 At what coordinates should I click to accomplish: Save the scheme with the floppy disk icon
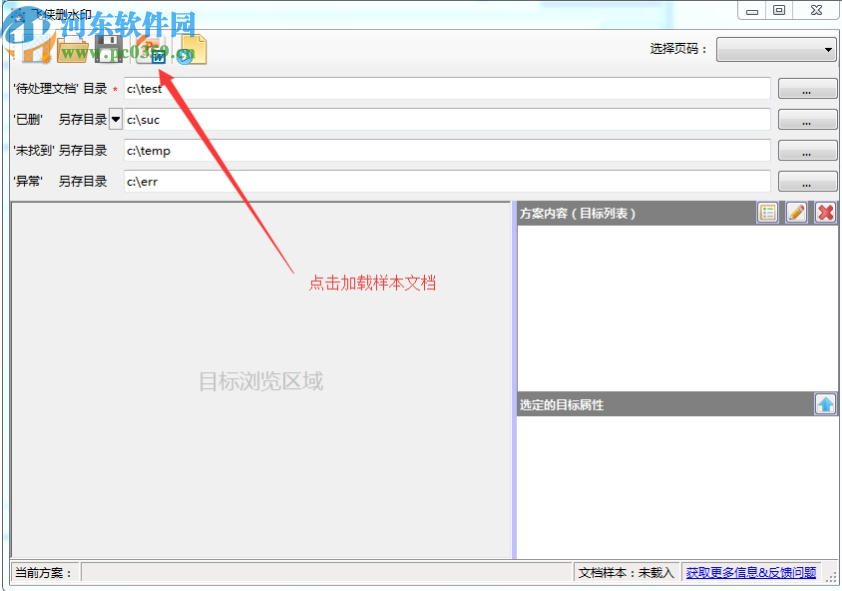pyautogui.click(x=109, y=49)
